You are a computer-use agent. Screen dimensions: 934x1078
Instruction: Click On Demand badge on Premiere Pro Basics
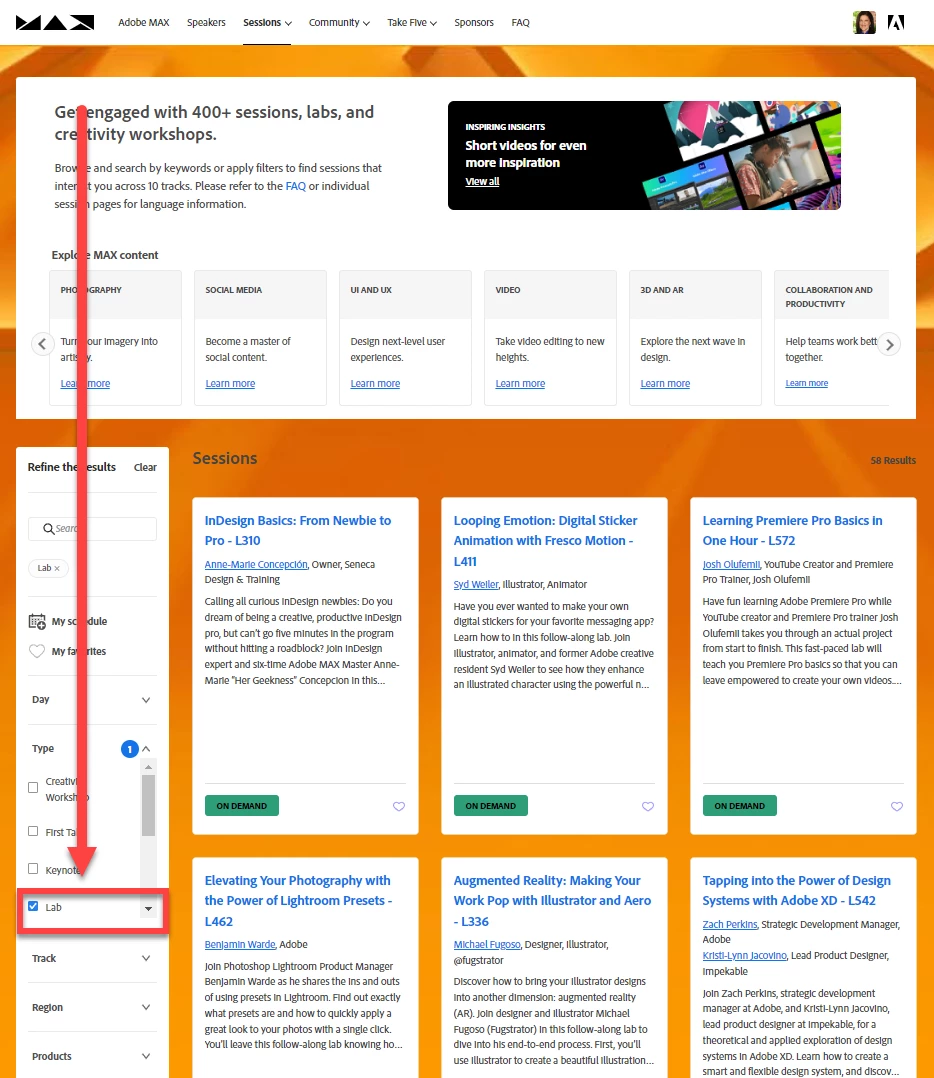[x=740, y=806]
